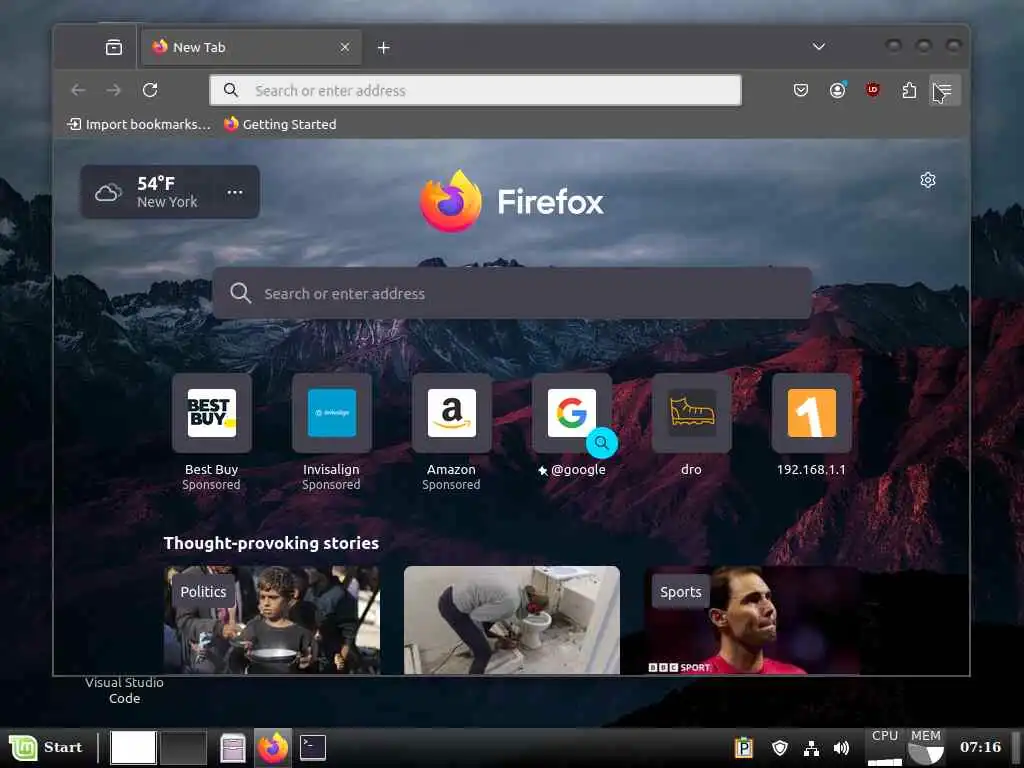
Task: Open the Best Buy shortcut tile
Action: point(212,413)
